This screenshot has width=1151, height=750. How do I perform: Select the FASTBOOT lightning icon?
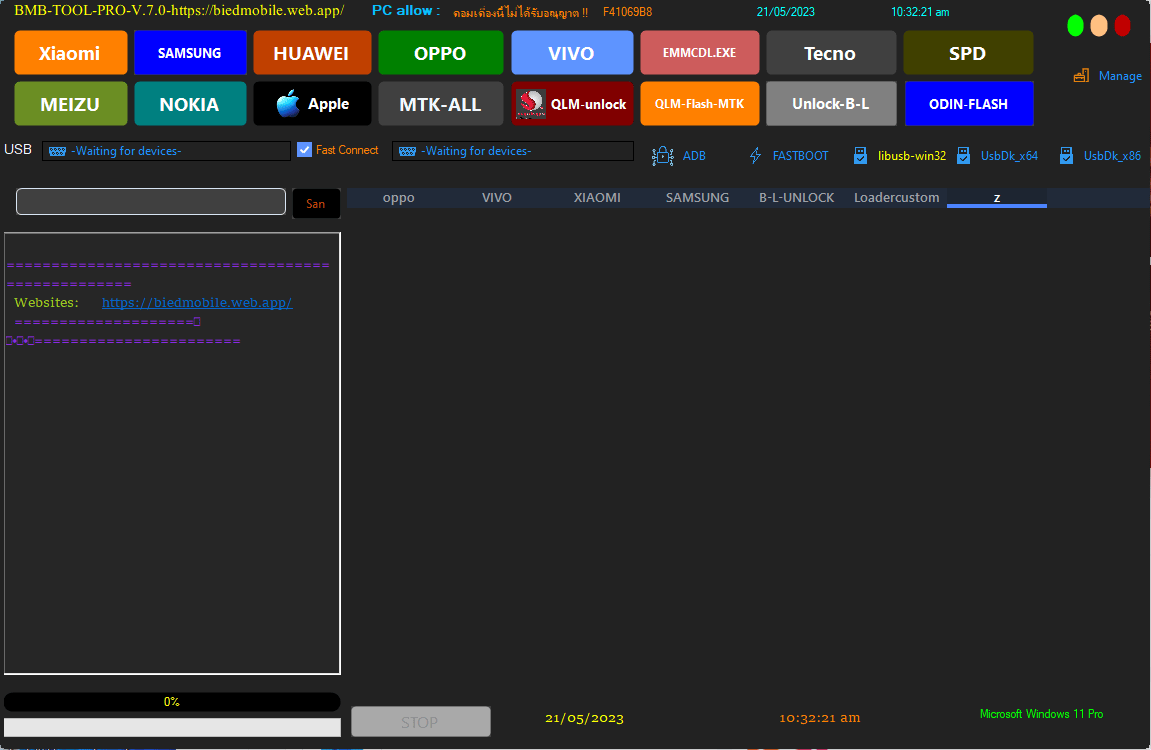(754, 156)
